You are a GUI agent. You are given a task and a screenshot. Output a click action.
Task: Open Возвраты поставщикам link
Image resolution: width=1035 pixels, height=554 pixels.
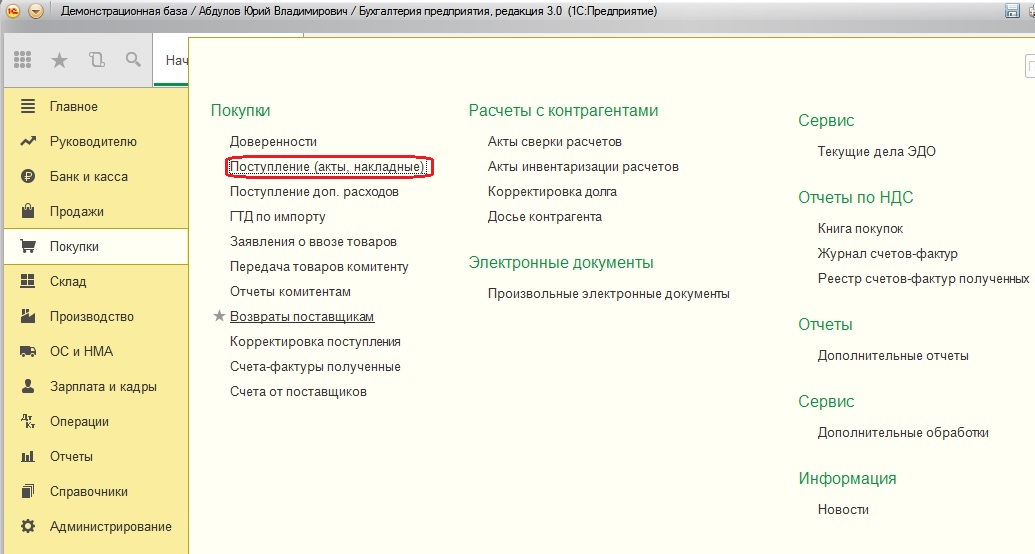point(302,316)
